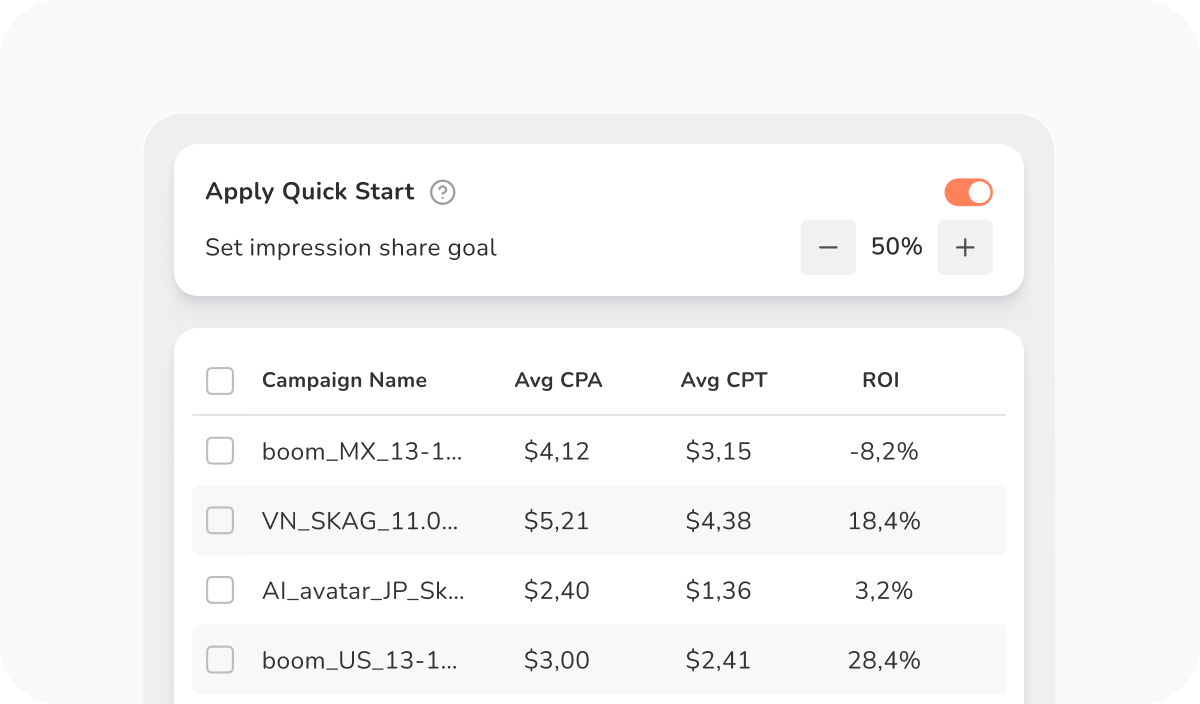
Task: Increase impression share goal with plus button
Action: pos(965,247)
